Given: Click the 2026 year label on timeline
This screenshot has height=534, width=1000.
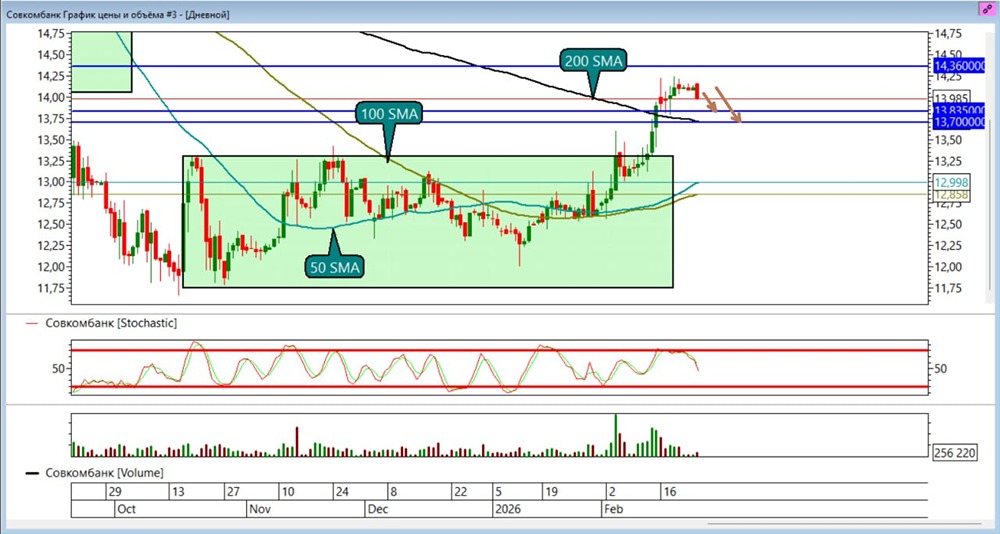Looking at the screenshot, I should click(x=508, y=509).
